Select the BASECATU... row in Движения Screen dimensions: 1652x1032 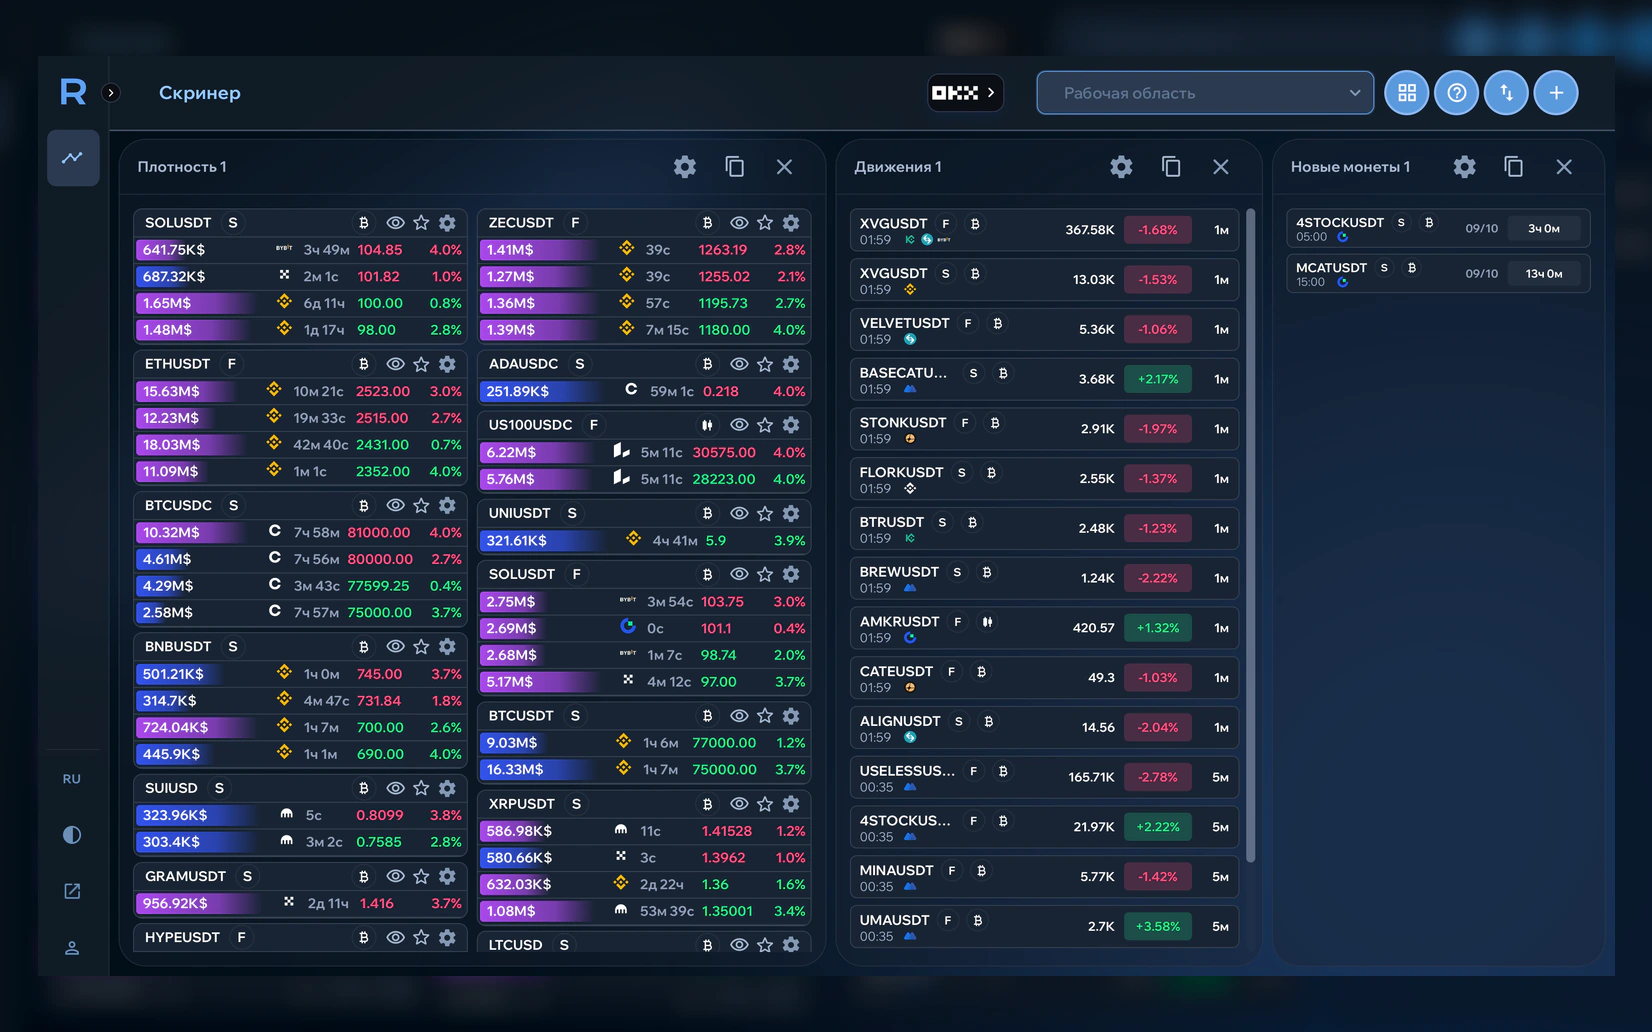(x=1045, y=379)
